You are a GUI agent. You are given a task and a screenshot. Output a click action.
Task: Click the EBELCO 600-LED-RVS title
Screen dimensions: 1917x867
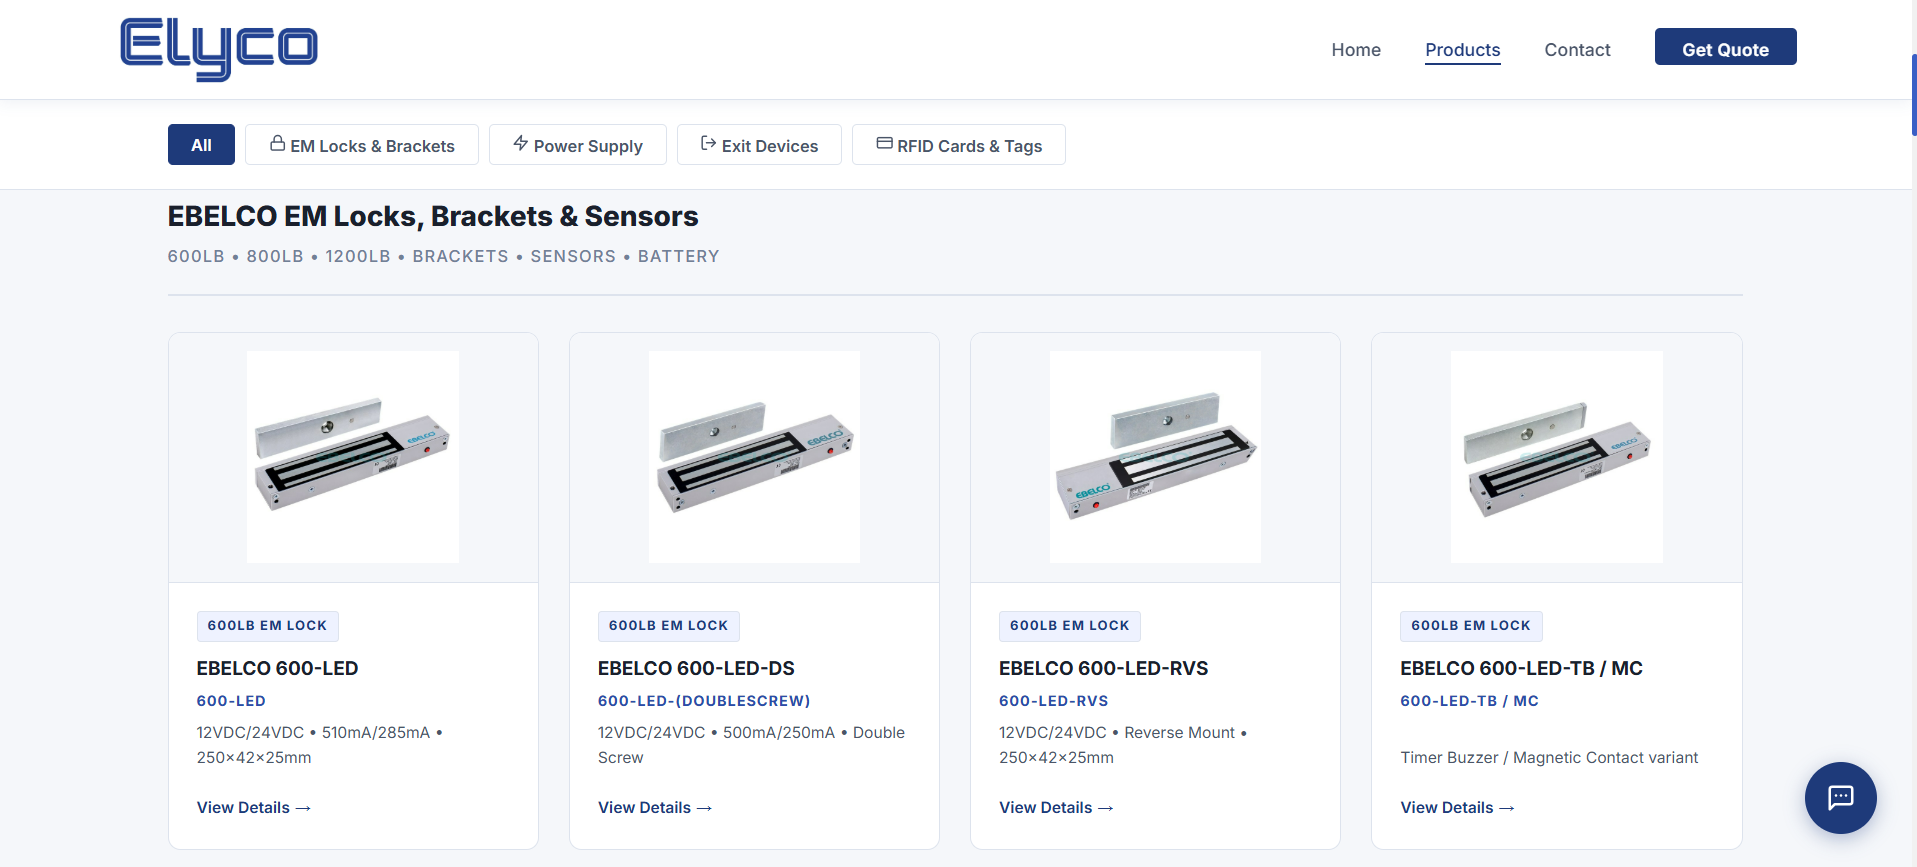(1103, 668)
